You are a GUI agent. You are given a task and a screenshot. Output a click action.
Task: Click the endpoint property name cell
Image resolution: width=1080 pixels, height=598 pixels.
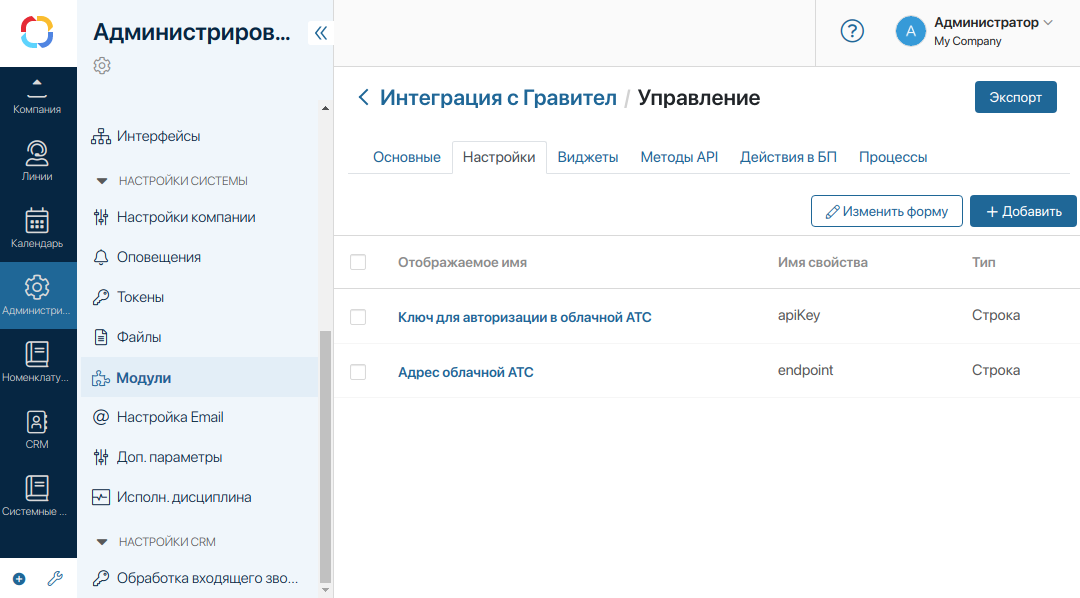pyautogui.click(x=805, y=371)
